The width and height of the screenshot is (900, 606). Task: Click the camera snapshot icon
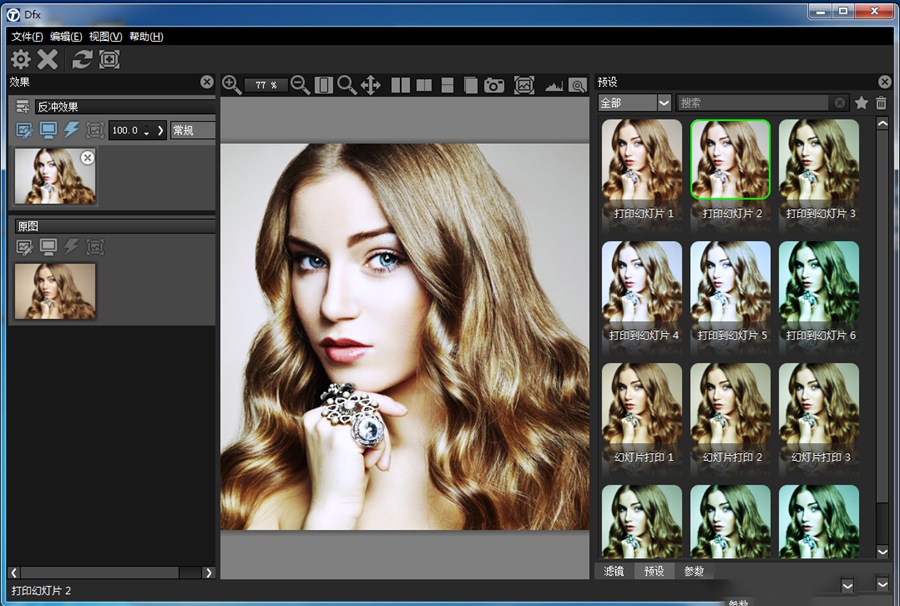(x=494, y=85)
